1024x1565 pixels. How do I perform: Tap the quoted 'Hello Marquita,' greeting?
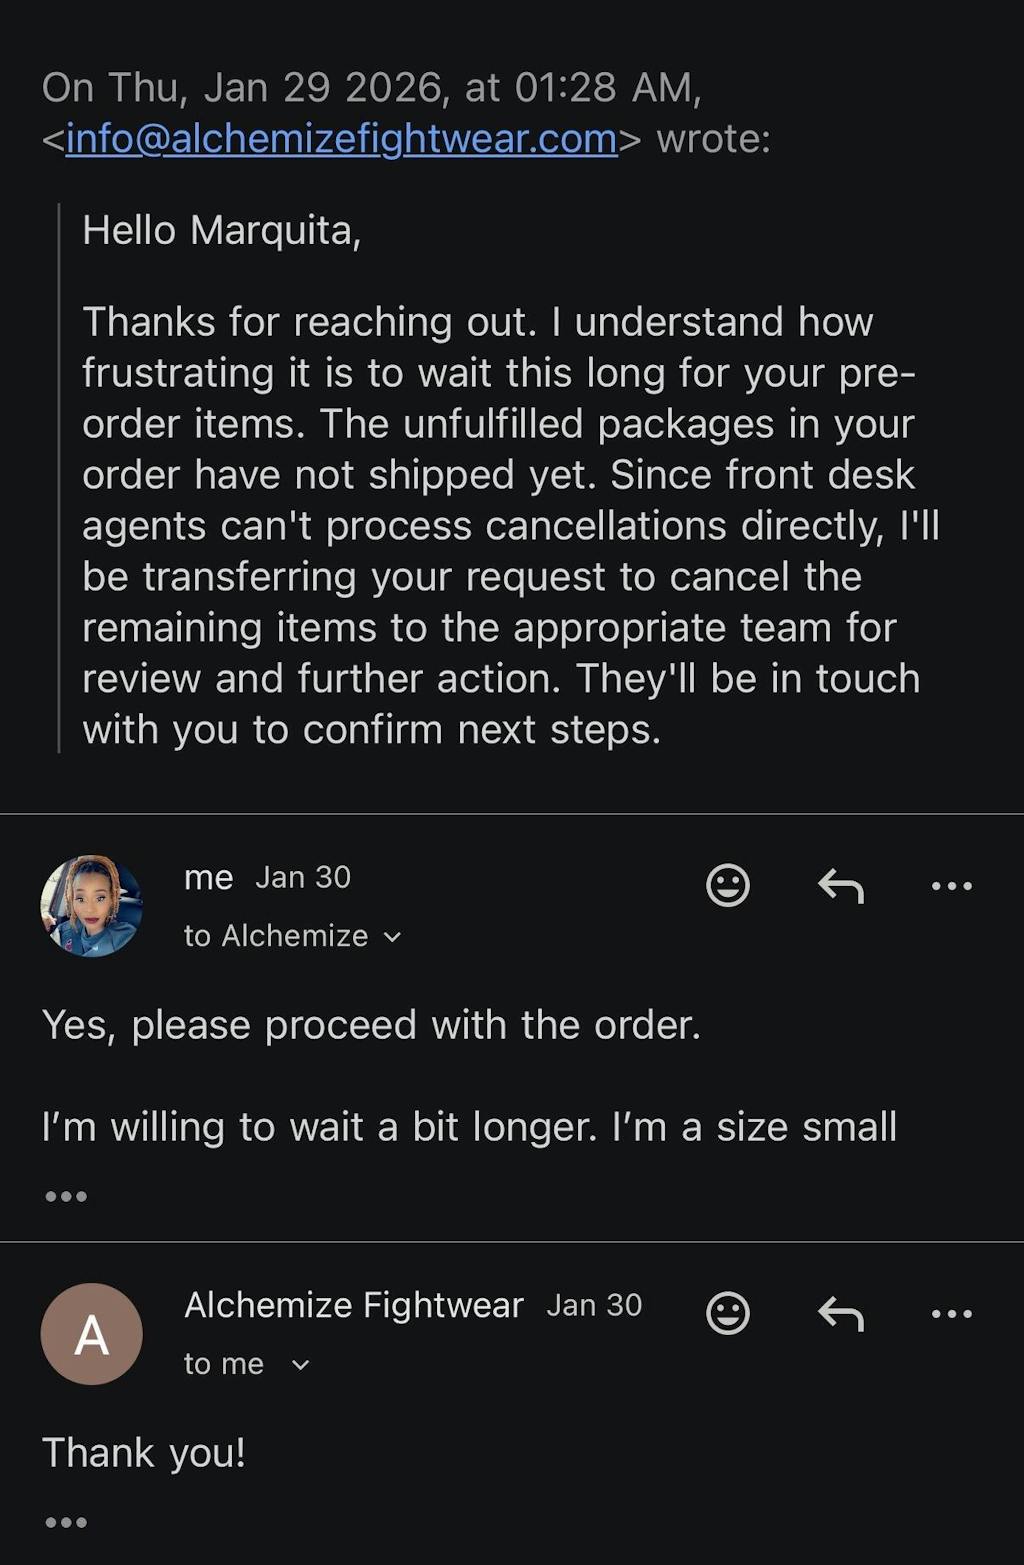pyautogui.click(x=221, y=231)
